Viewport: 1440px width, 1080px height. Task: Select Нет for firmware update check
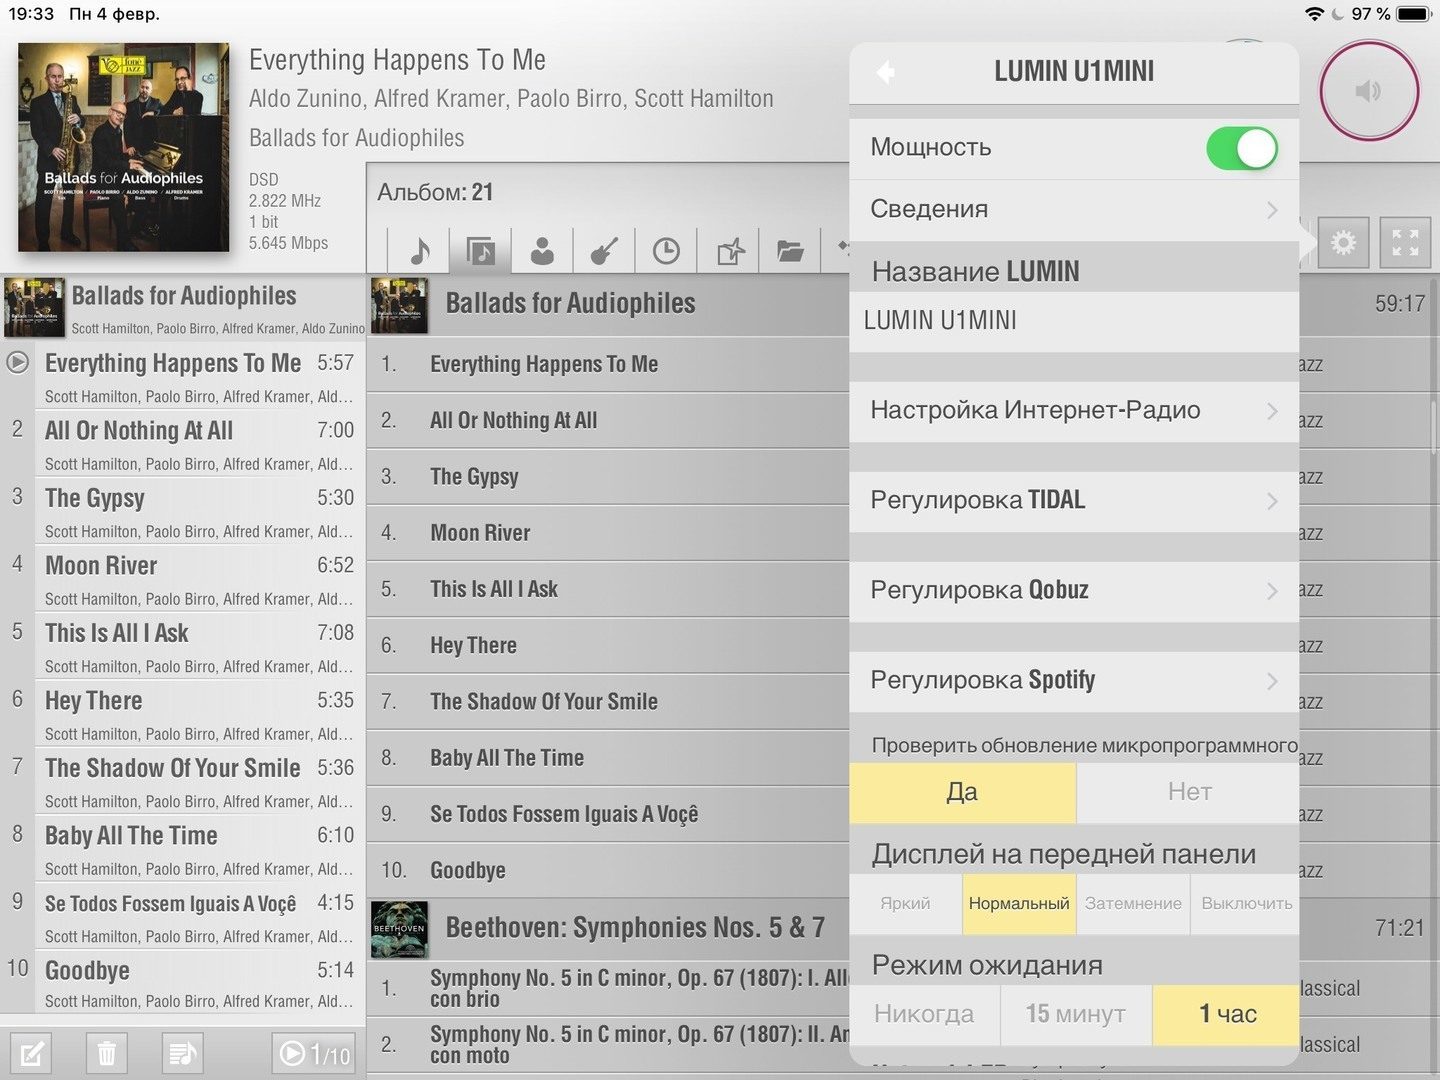(1188, 792)
